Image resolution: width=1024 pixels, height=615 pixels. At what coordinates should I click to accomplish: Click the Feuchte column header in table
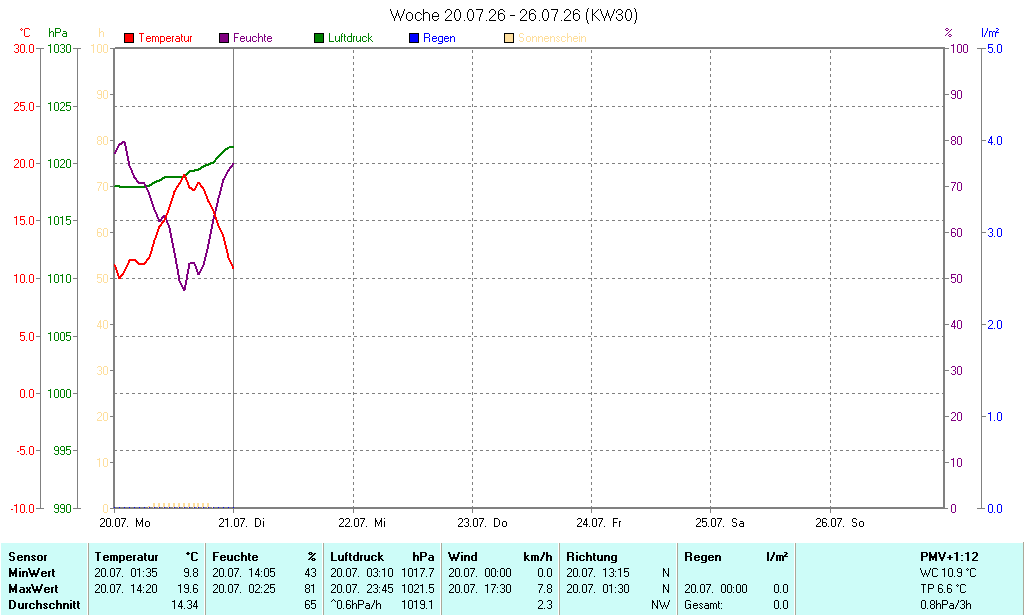pyautogui.click(x=235, y=557)
